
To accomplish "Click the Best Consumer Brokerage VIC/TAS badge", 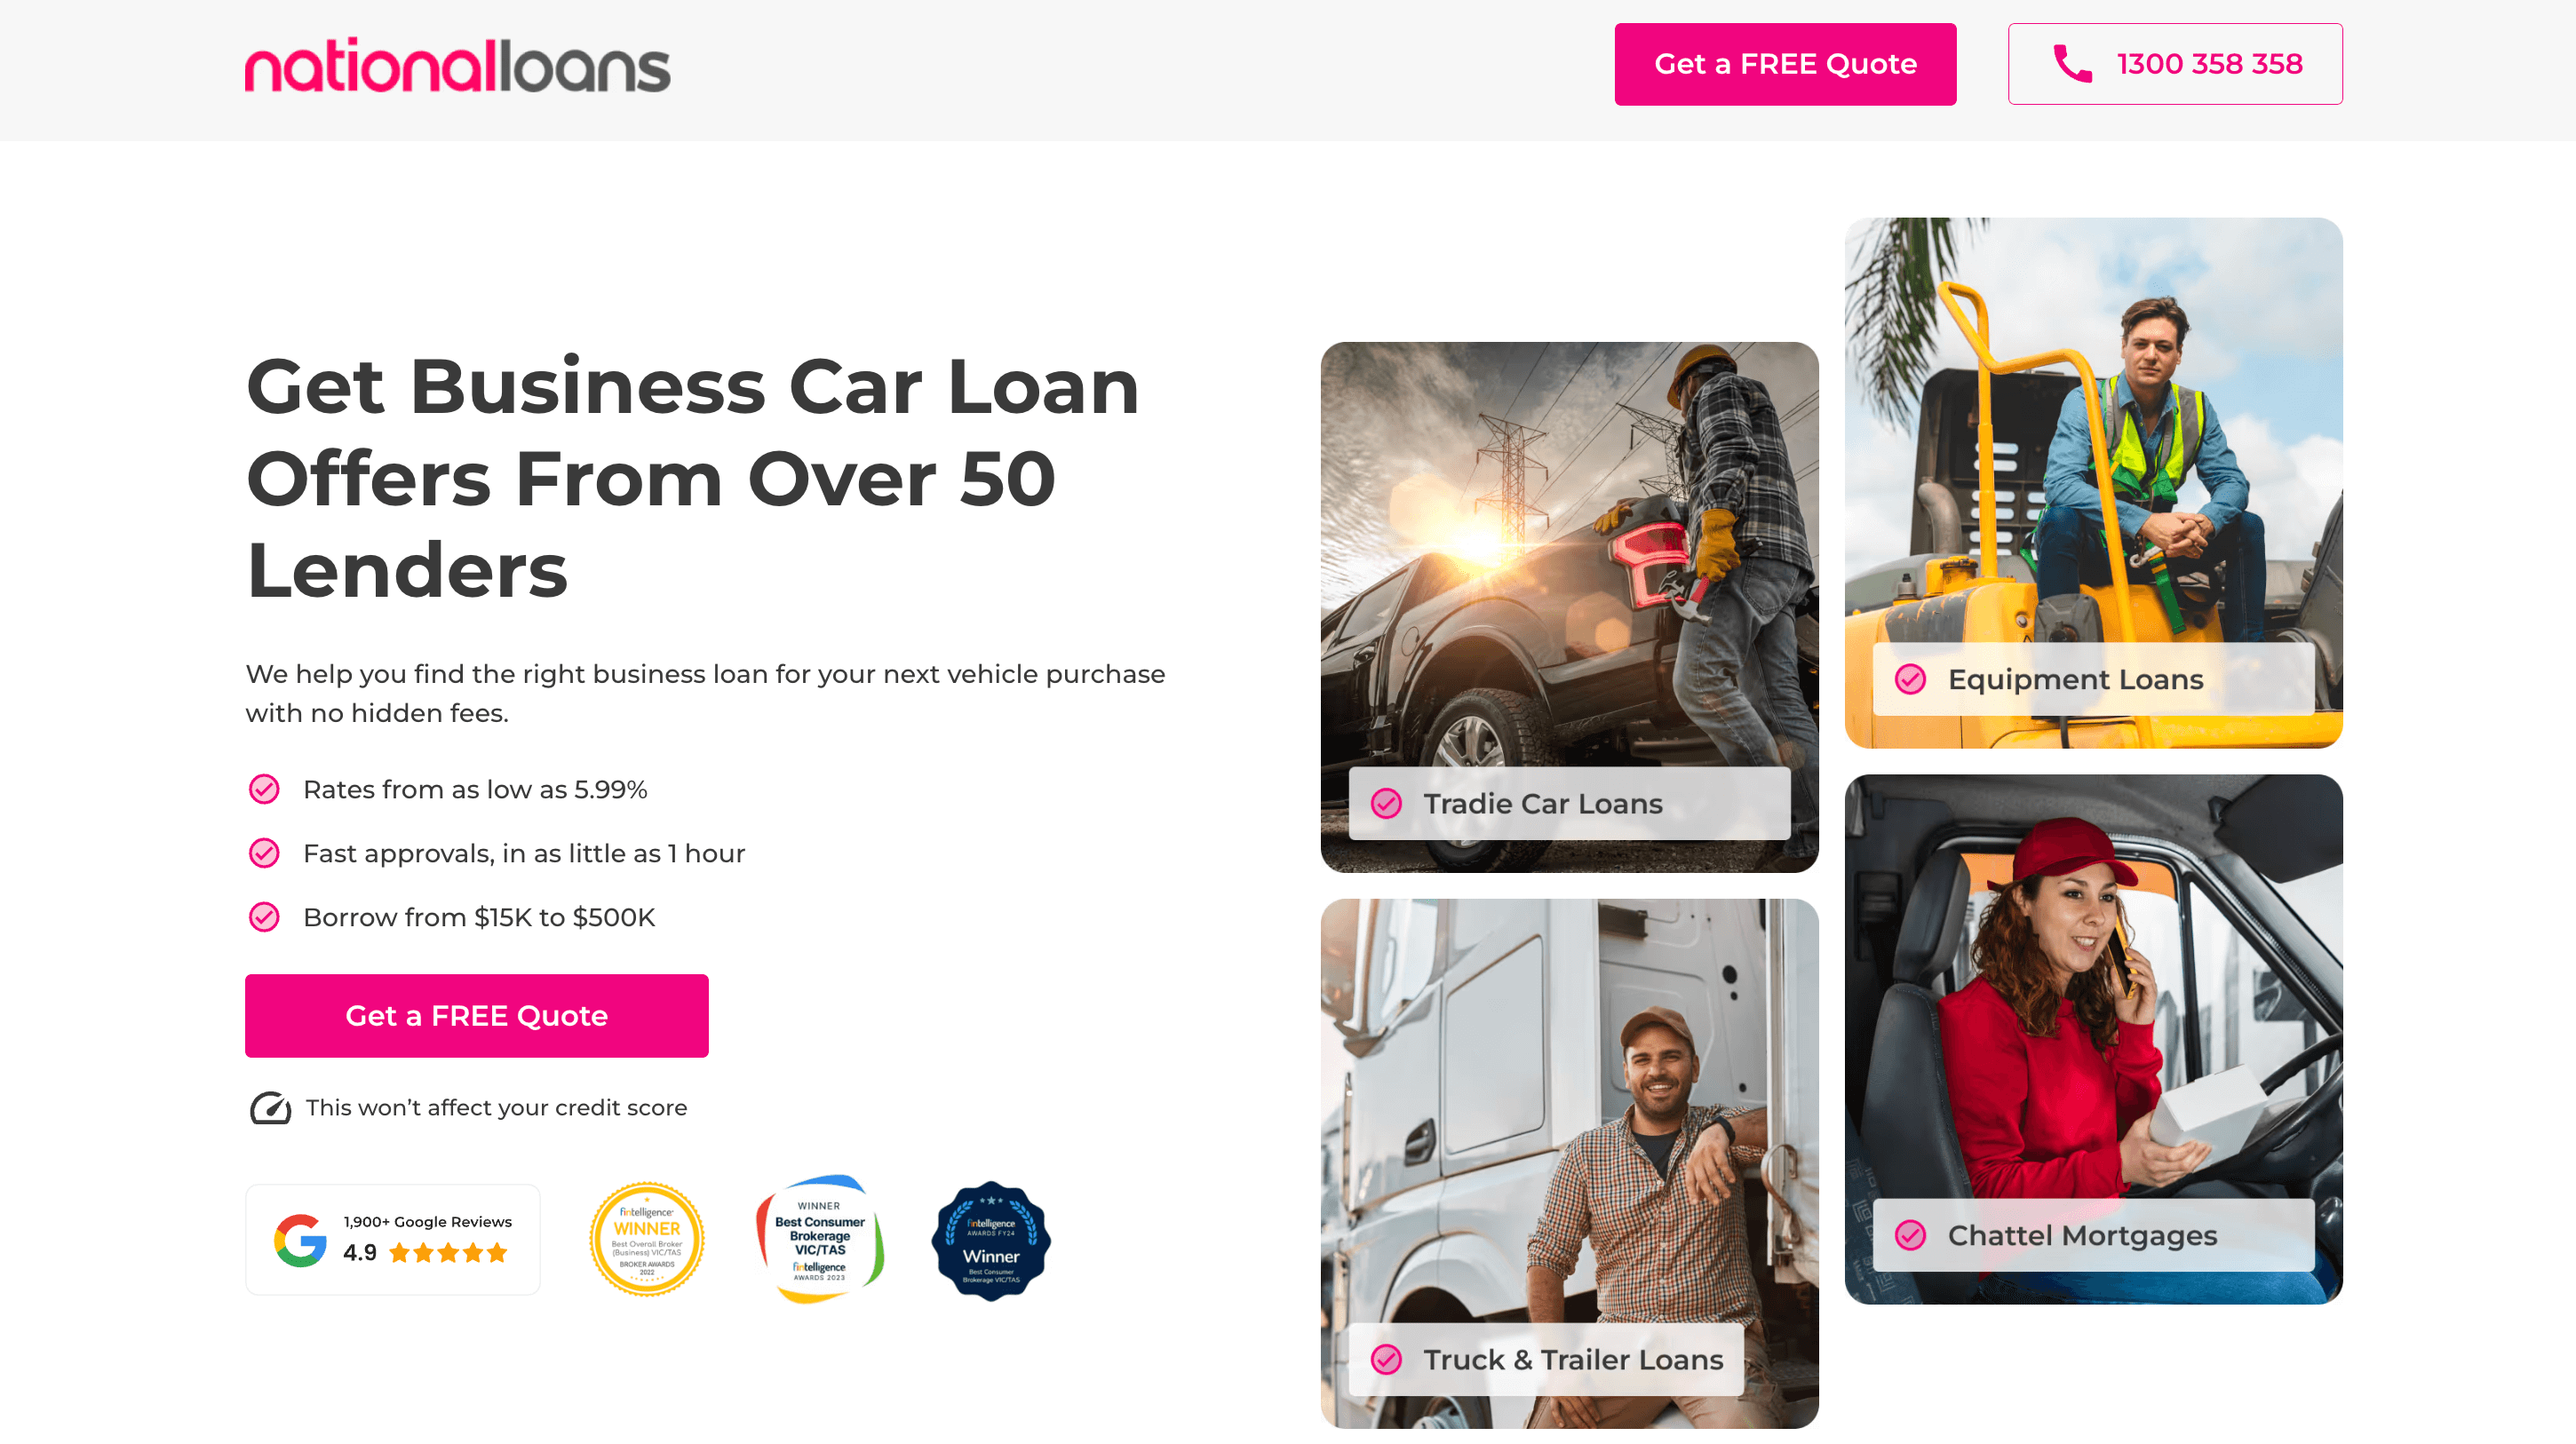I will pyautogui.click(x=820, y=1239).
